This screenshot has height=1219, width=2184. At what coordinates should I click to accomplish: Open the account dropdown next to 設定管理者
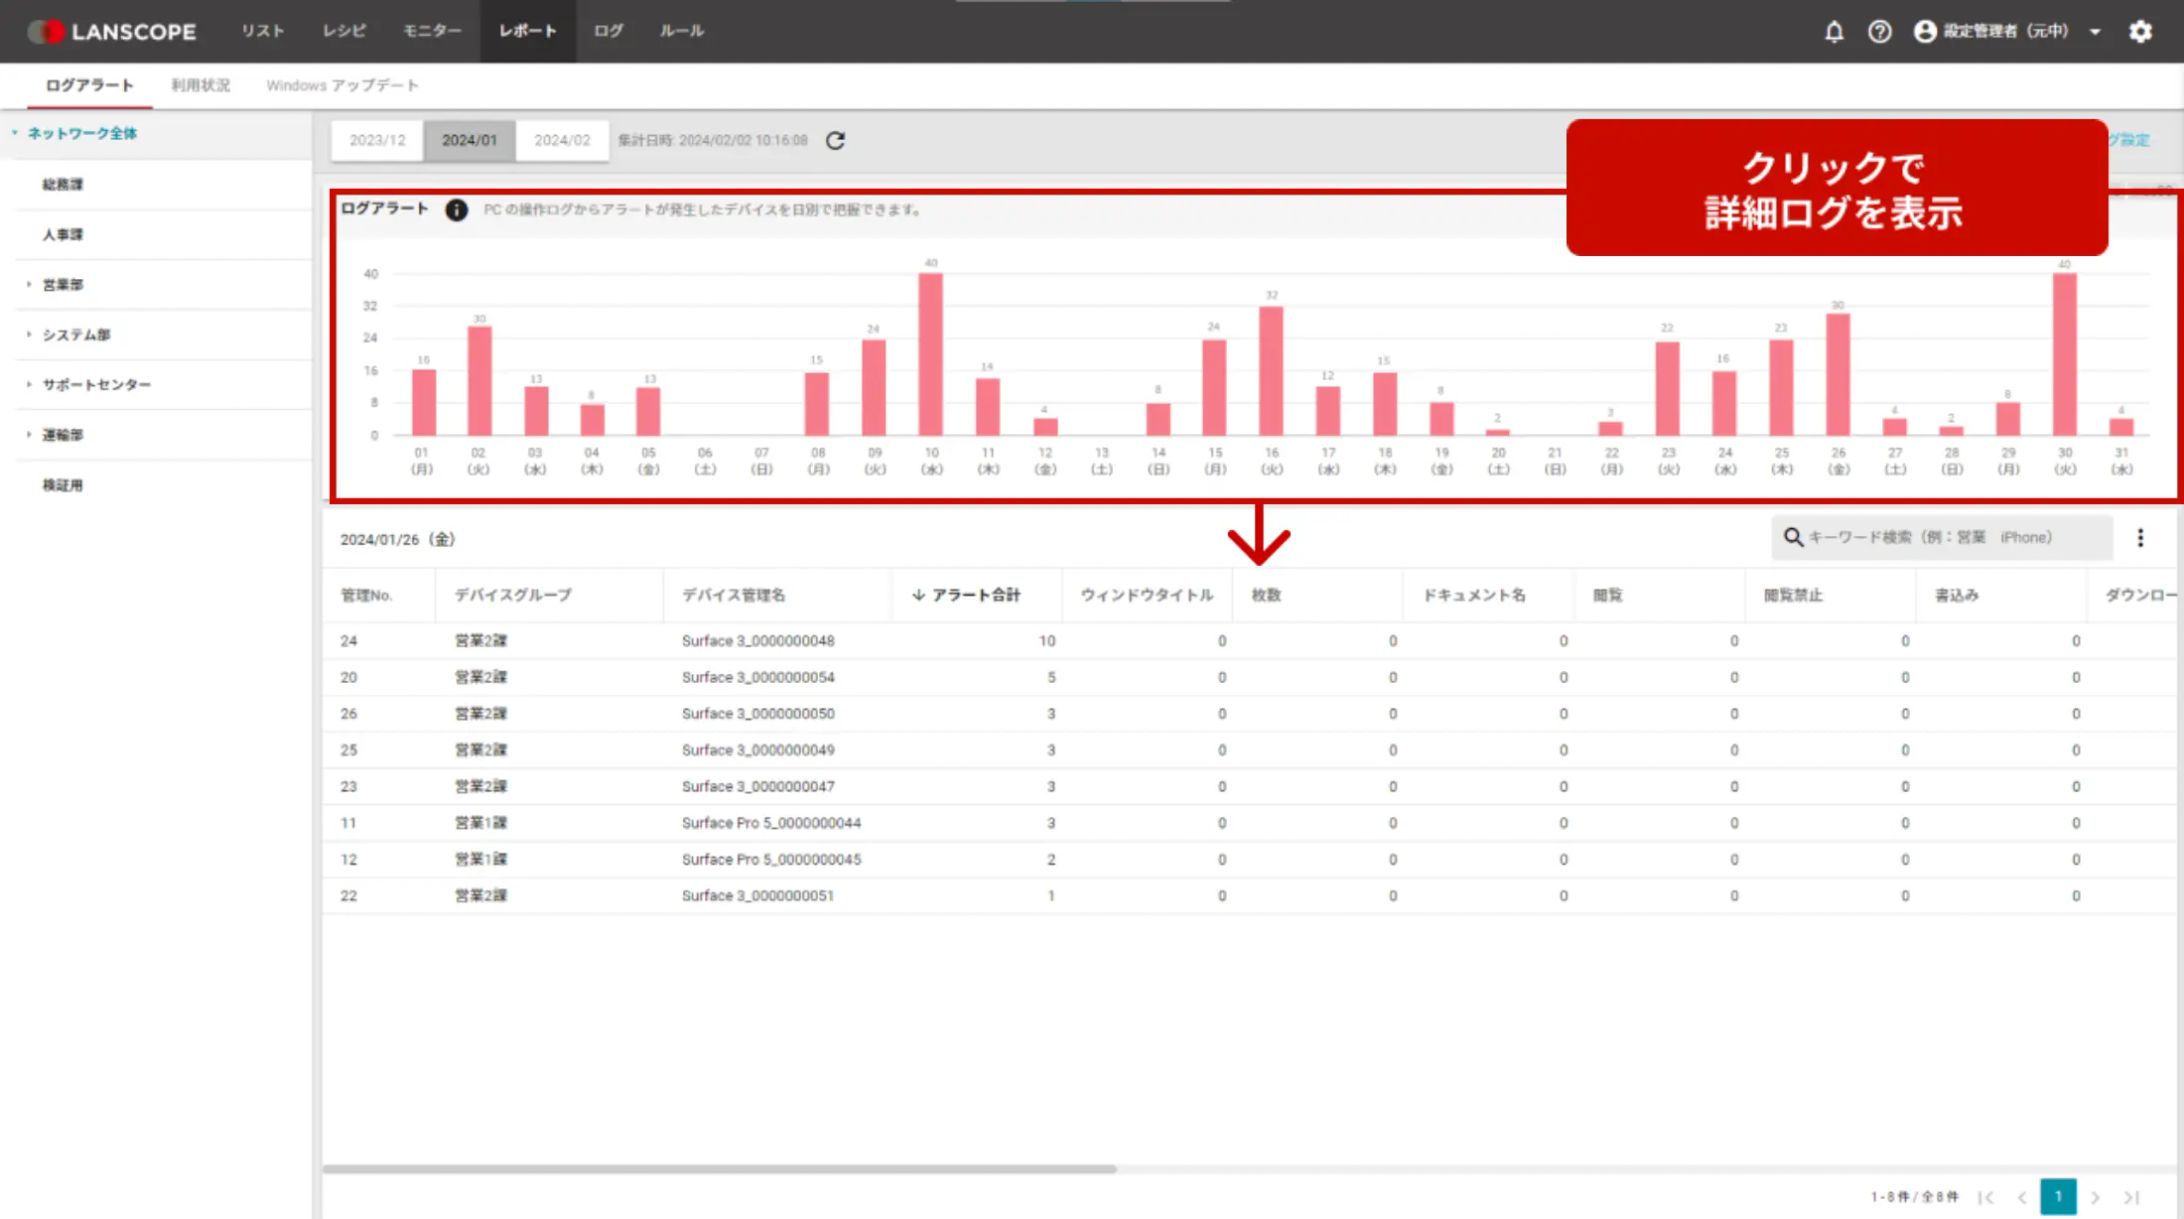(x=2096, y=31)
